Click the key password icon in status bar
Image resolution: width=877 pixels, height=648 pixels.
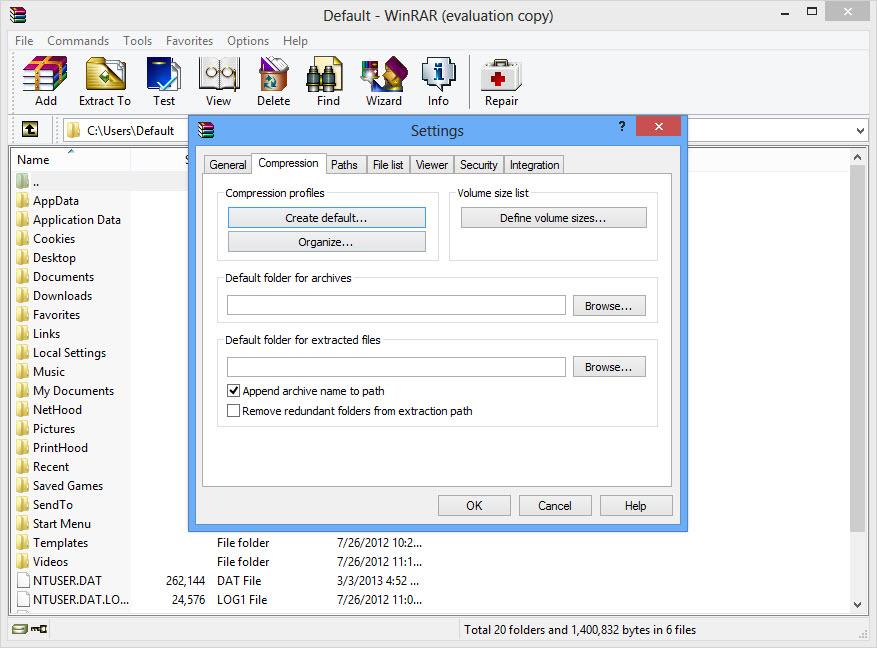pyautogui.click(x=39, y=629)
